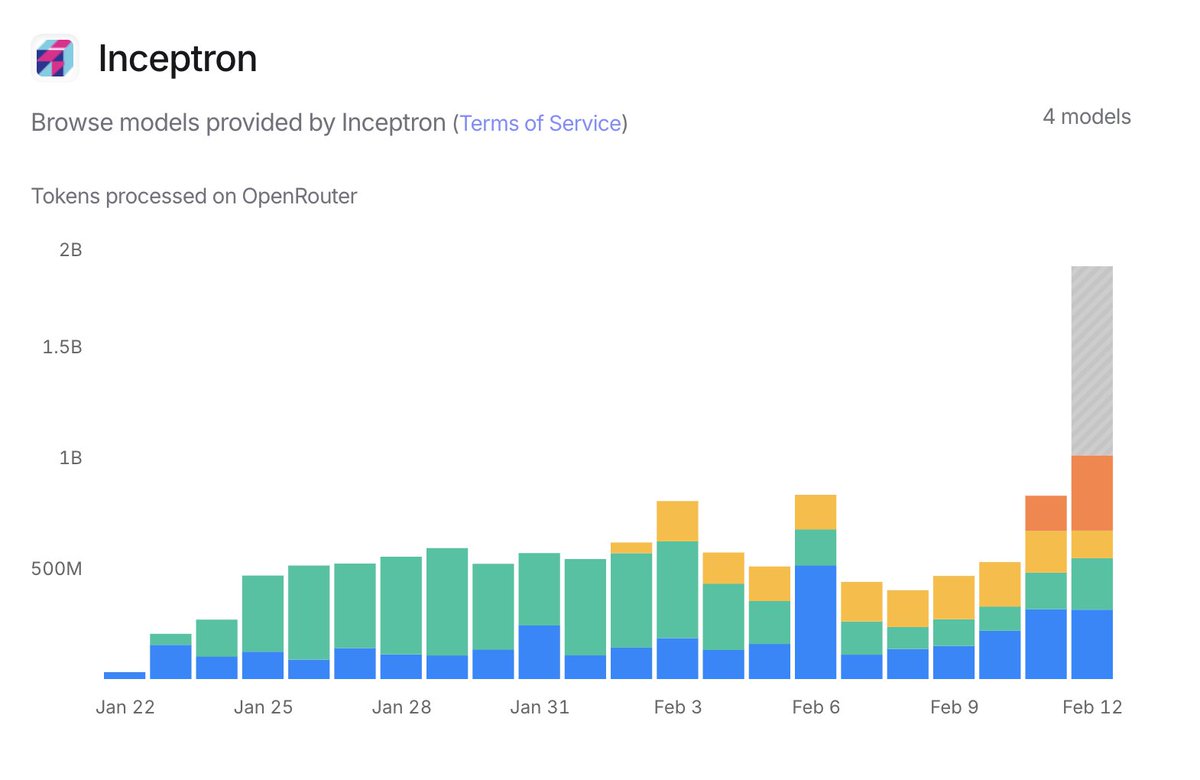Click the 'Jan 31' x-axis label

pos(539,707)
